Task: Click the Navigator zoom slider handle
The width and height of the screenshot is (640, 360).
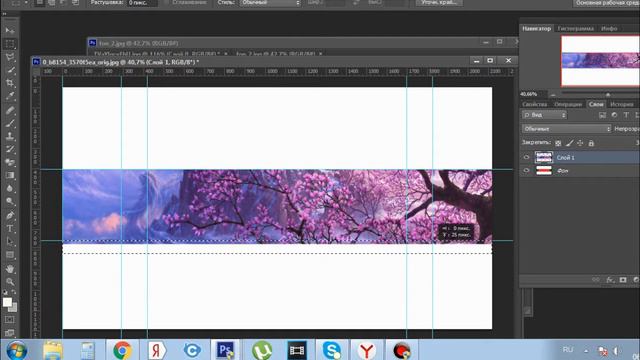Action: 608,94
